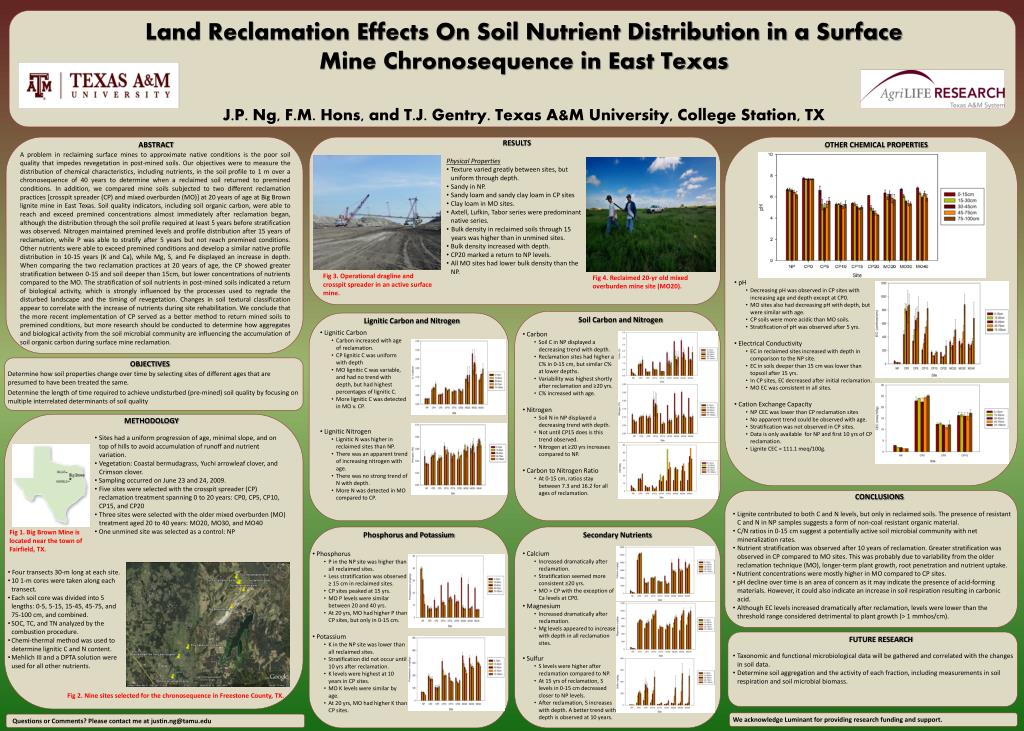Open the lignitic carbon bar chart

click(458, 378)
